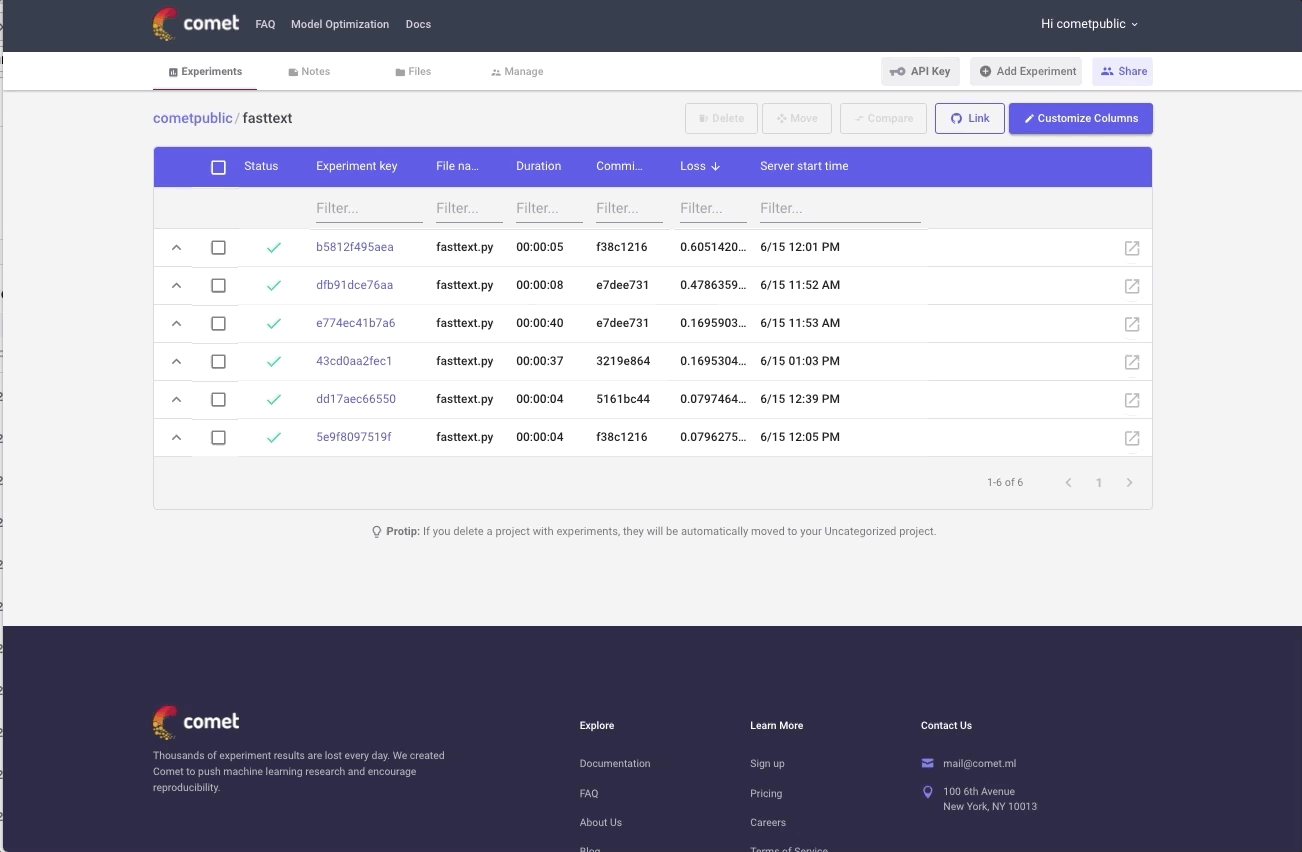Click green status checkmark for dfb91dce76aa
The width and height of the screenshot is (1302, 852).
(x=274, y=286)
